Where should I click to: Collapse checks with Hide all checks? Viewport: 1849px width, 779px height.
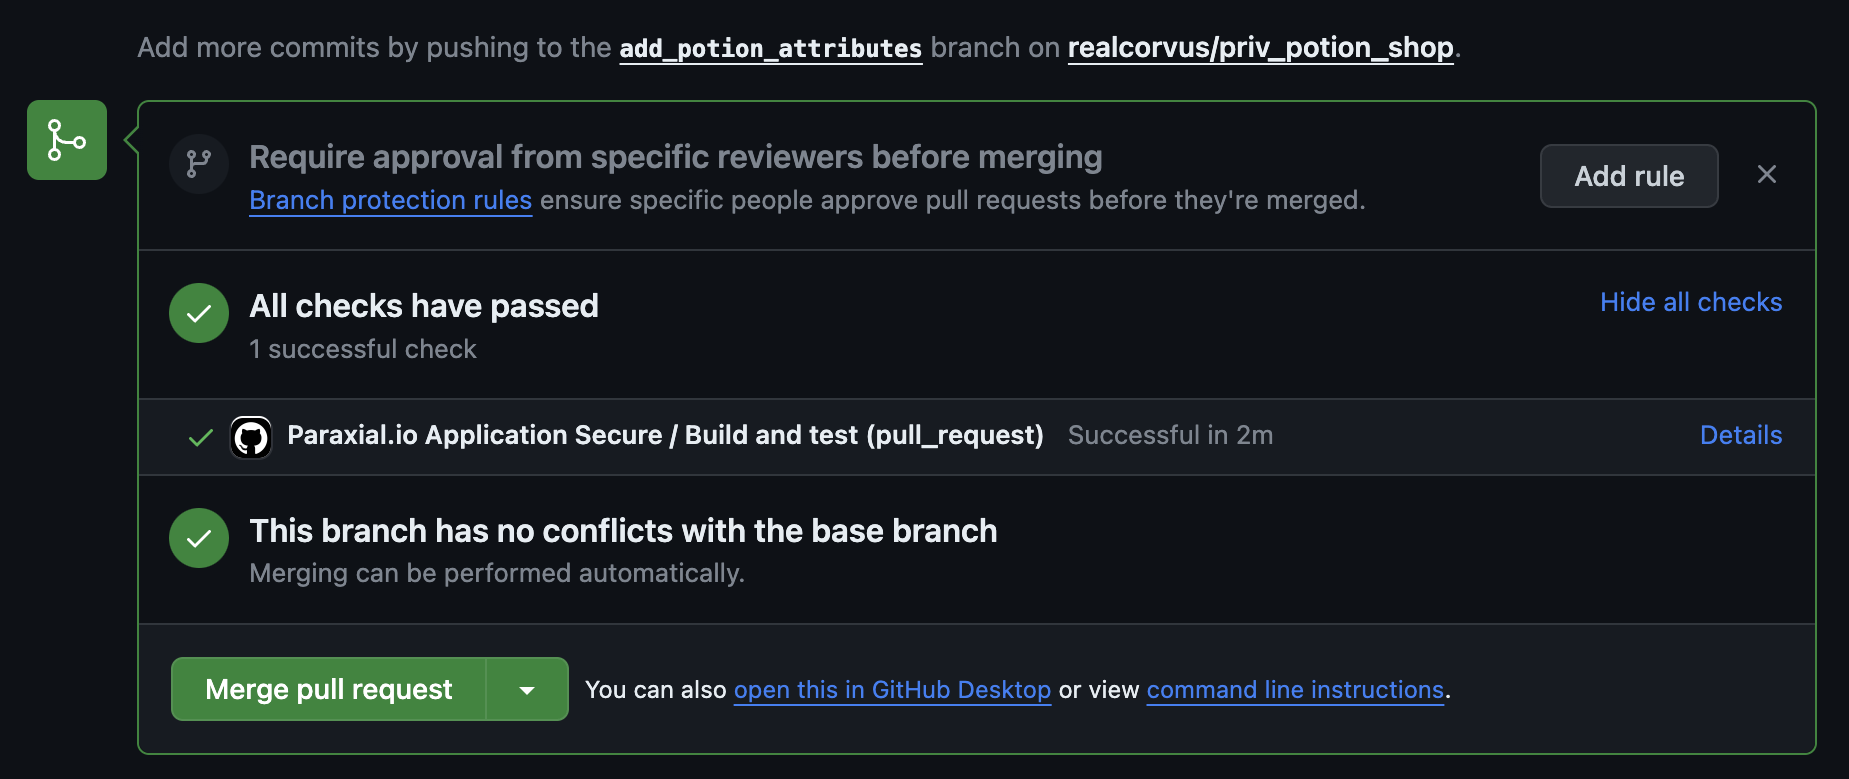click(x=1691, y=302)
